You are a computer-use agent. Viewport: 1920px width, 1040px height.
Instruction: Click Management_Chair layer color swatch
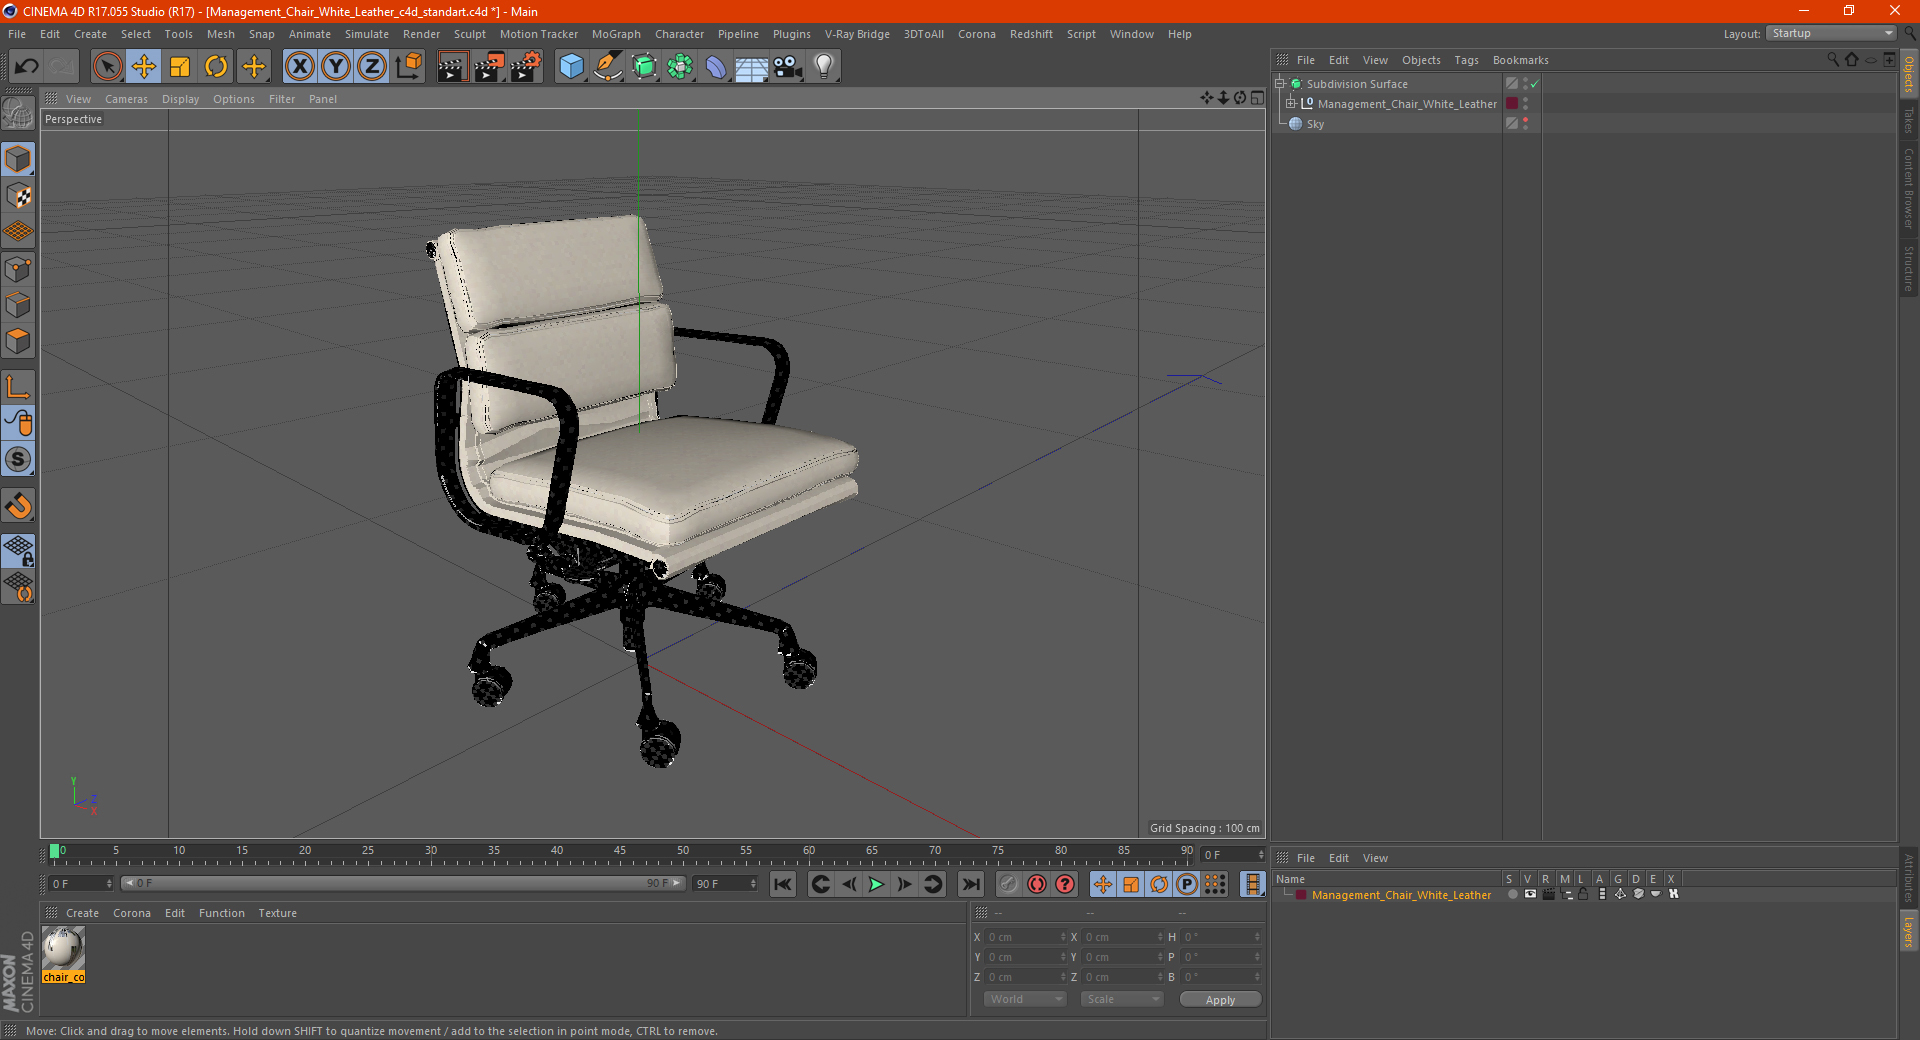tap(1512, 104)
